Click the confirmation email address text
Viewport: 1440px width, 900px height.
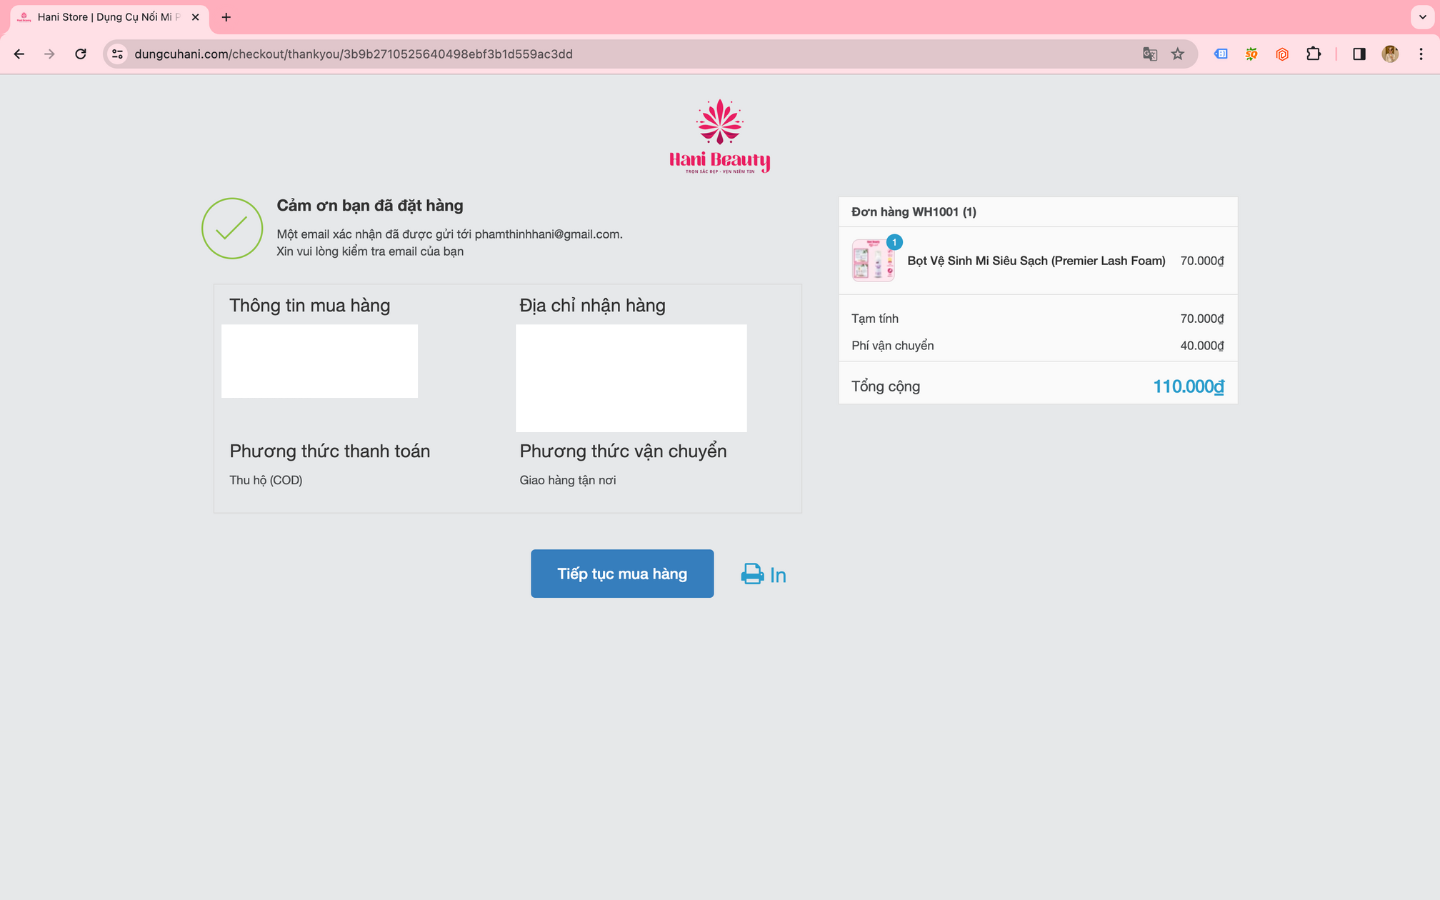(548, 234)
